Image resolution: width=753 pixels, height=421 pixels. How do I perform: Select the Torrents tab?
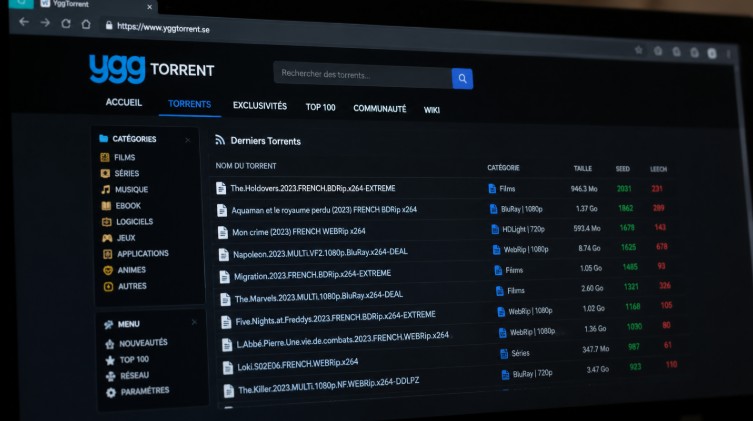pos(190,104)
